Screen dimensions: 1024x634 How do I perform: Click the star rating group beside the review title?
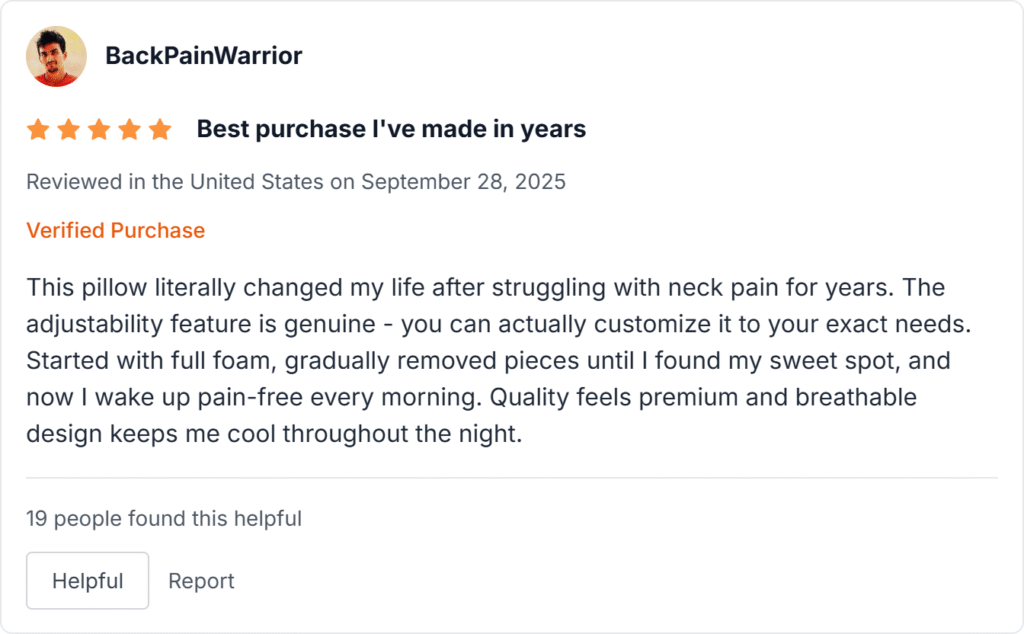tap(100, 128)
